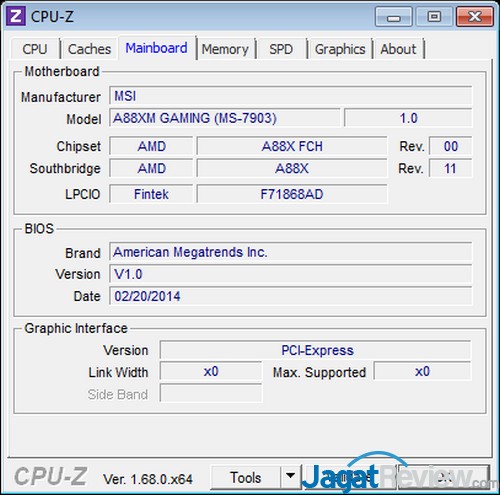Click the Tools button

[x=246, y=478]
